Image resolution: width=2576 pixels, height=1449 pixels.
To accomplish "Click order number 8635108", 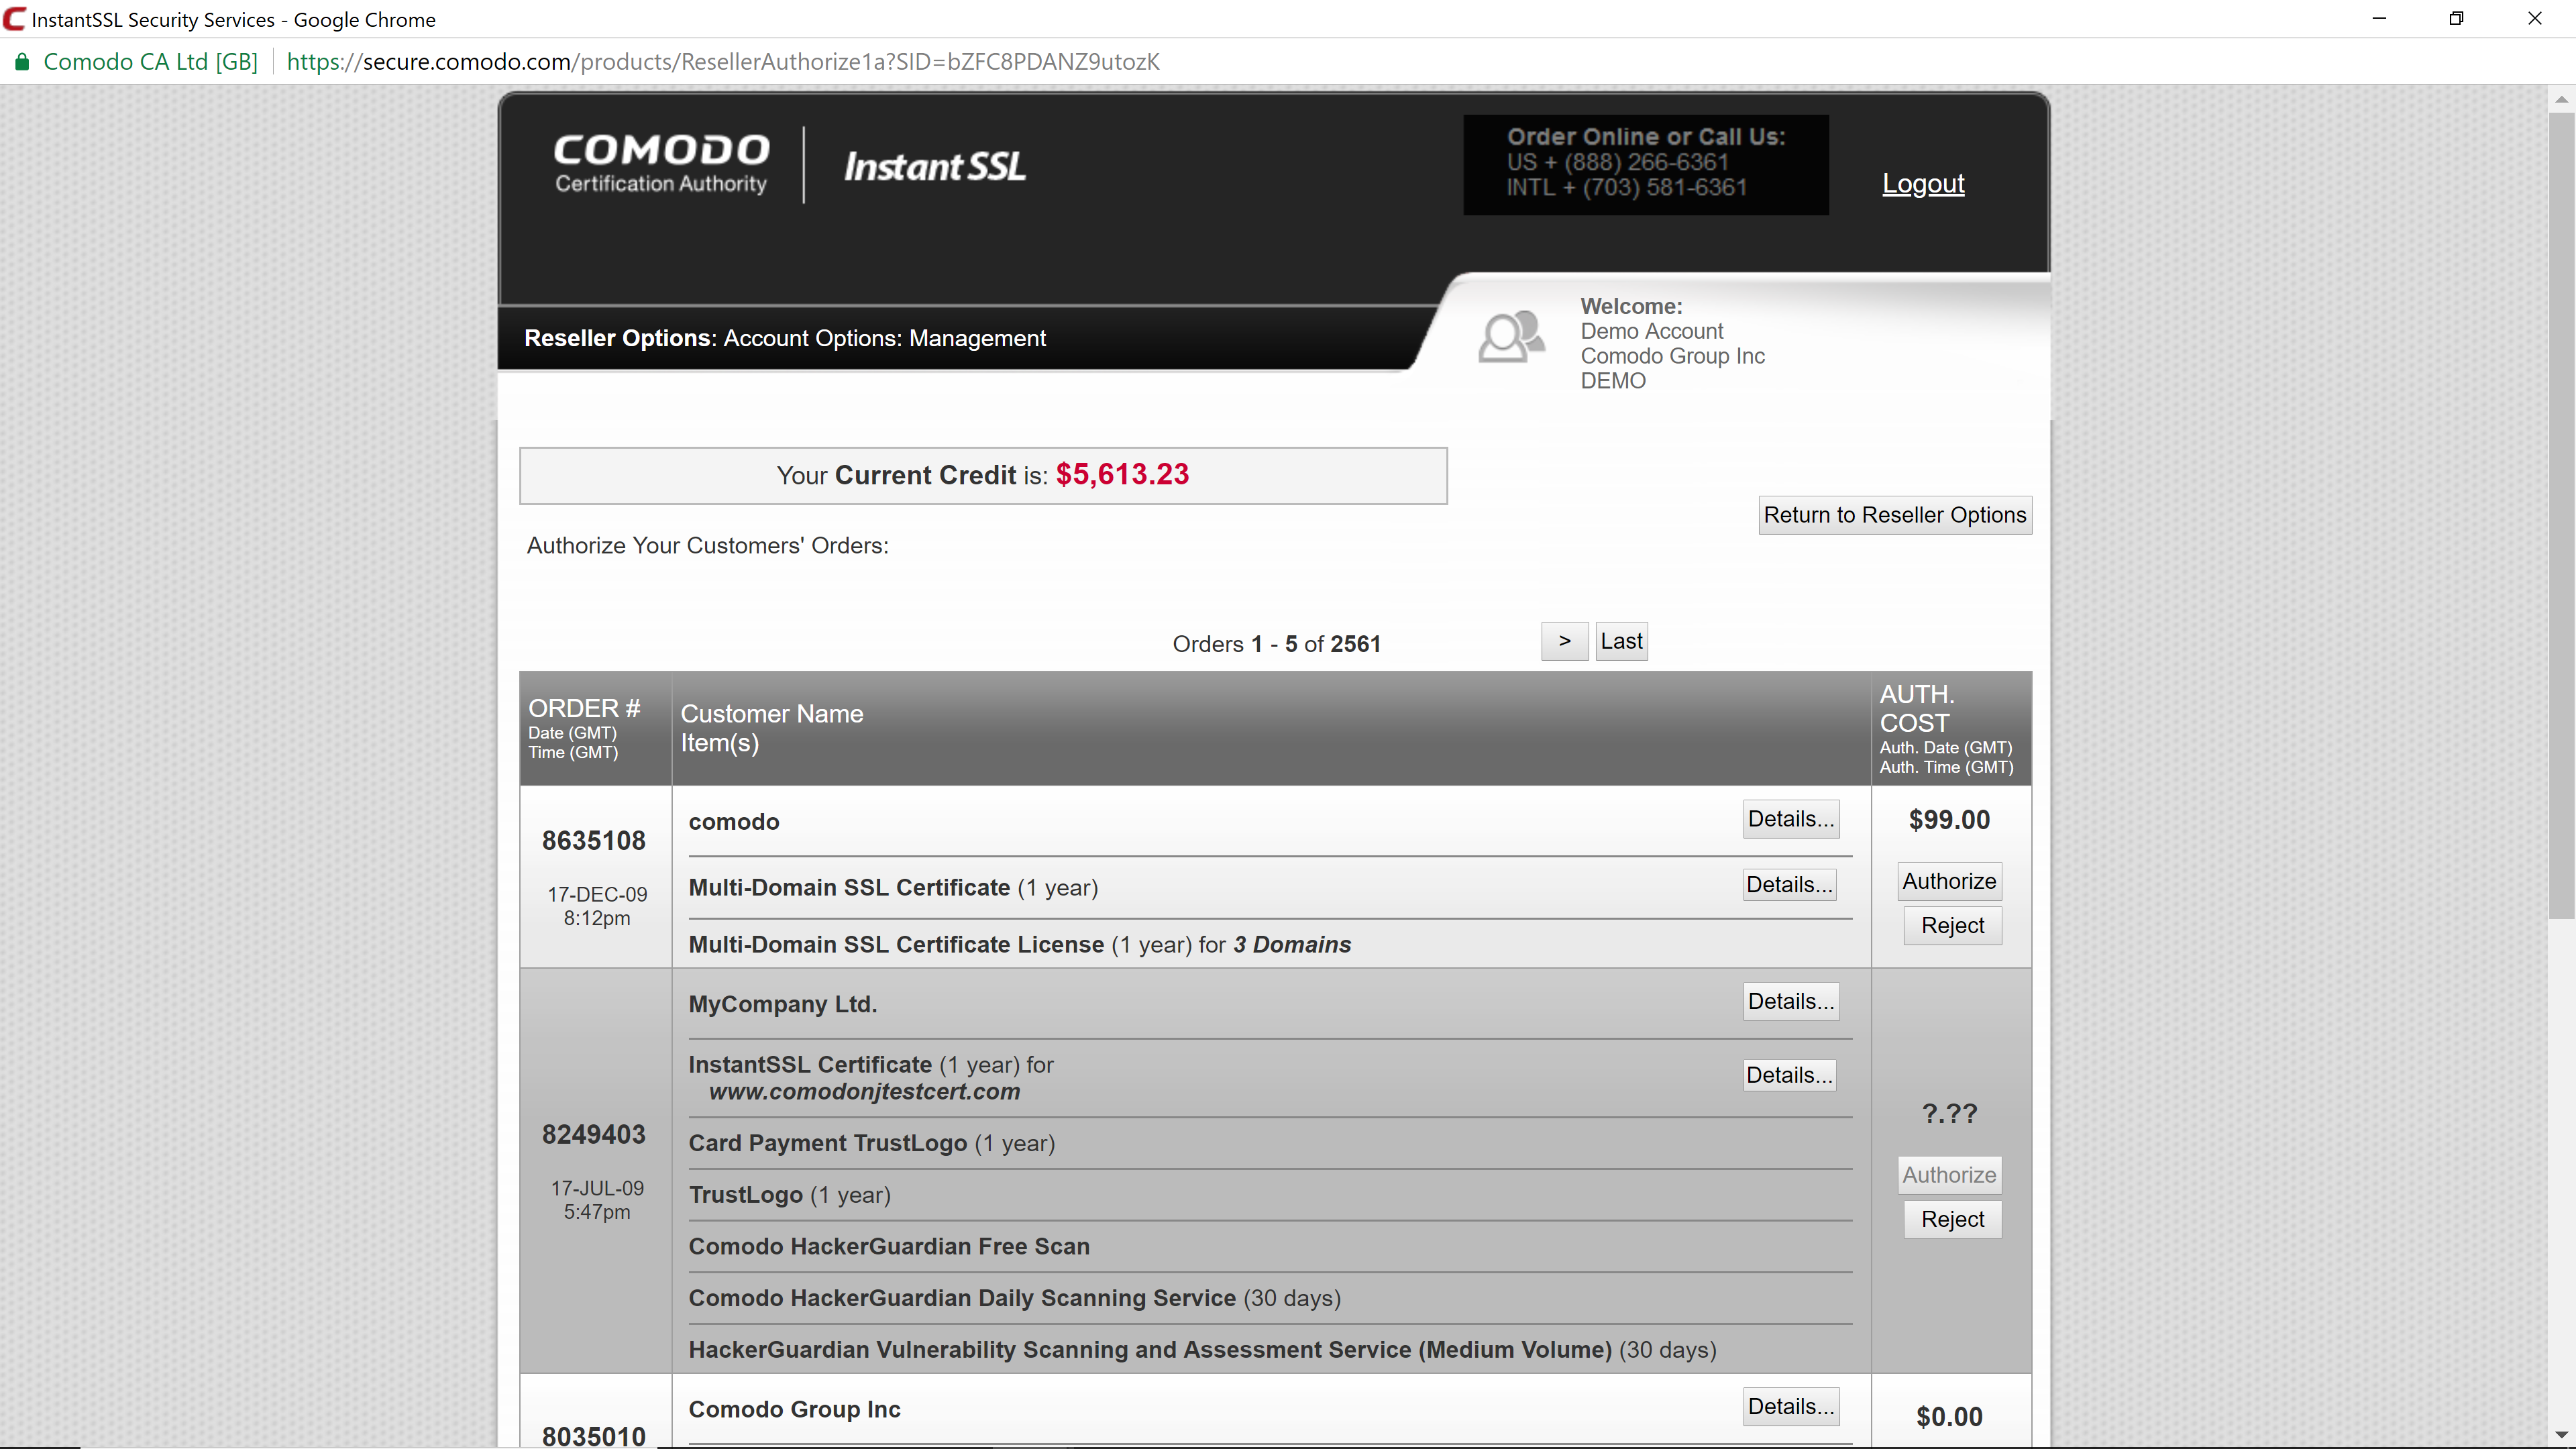I will [x=594, y=841].
